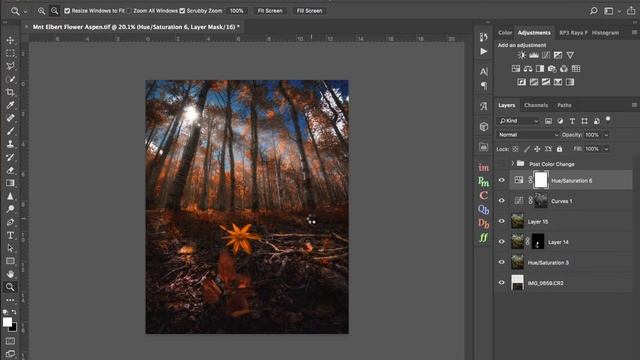The image size is (640, 360).
Task: Add a Color Balance adjustment
Action: pyautogui.click(x=528, y=69)
